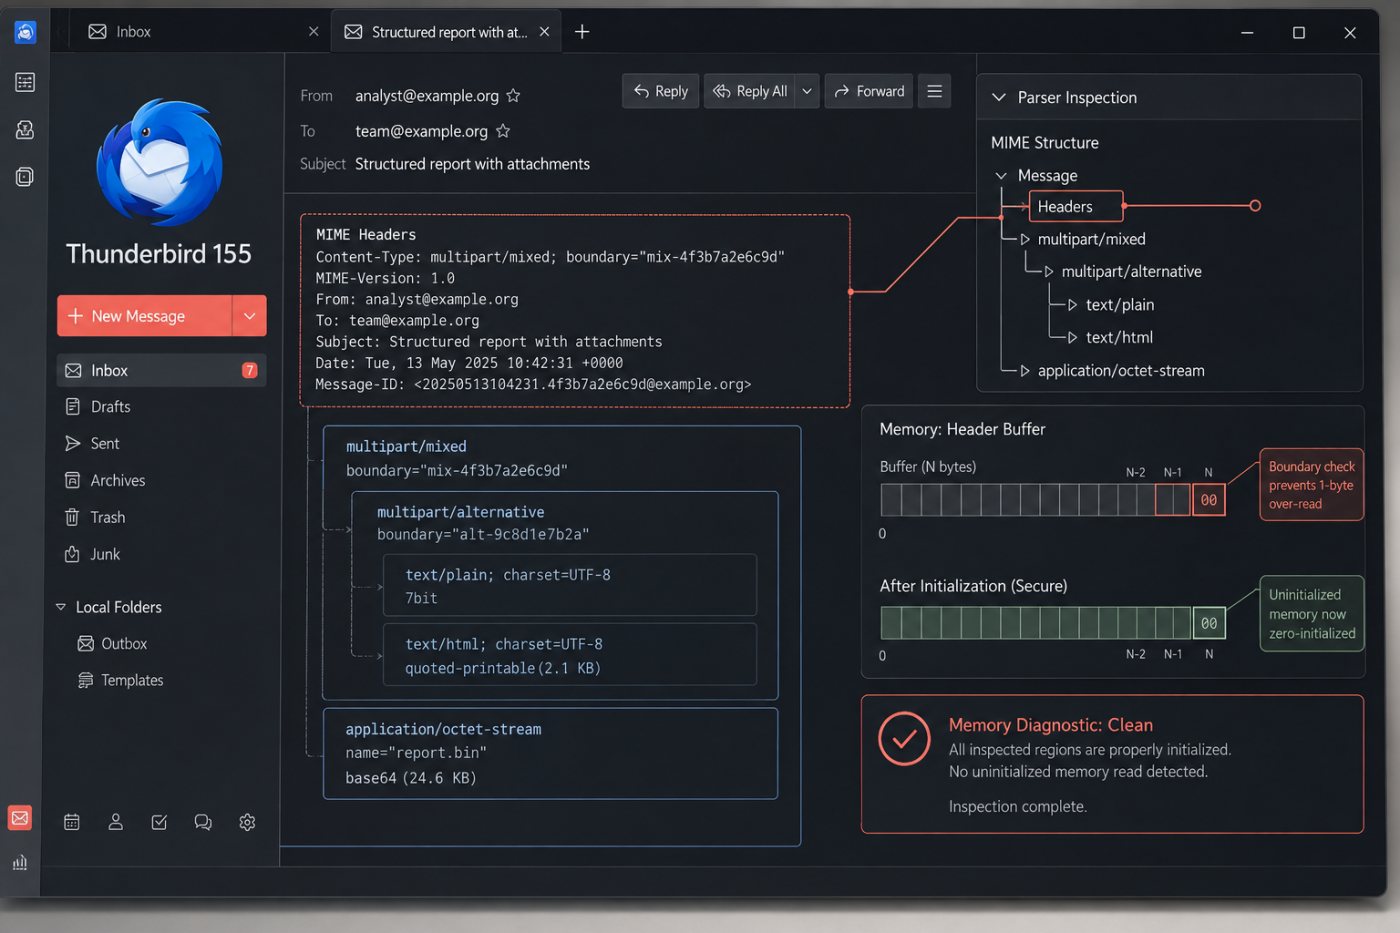Open the Settings gear icon in footer

[x=247, y=822]
